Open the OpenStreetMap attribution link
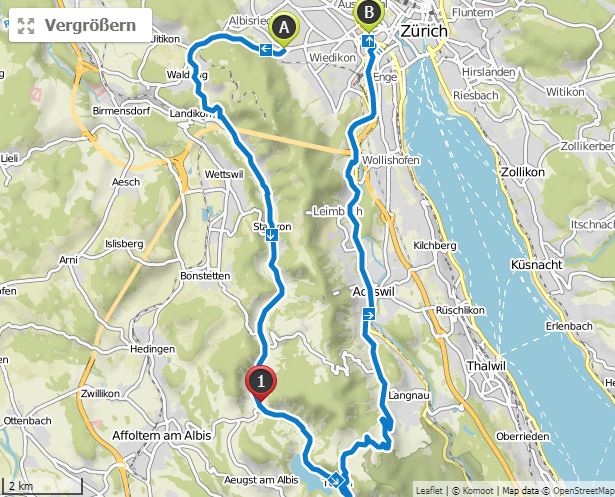This screenshot has width=615, height=497. [584, 490]
